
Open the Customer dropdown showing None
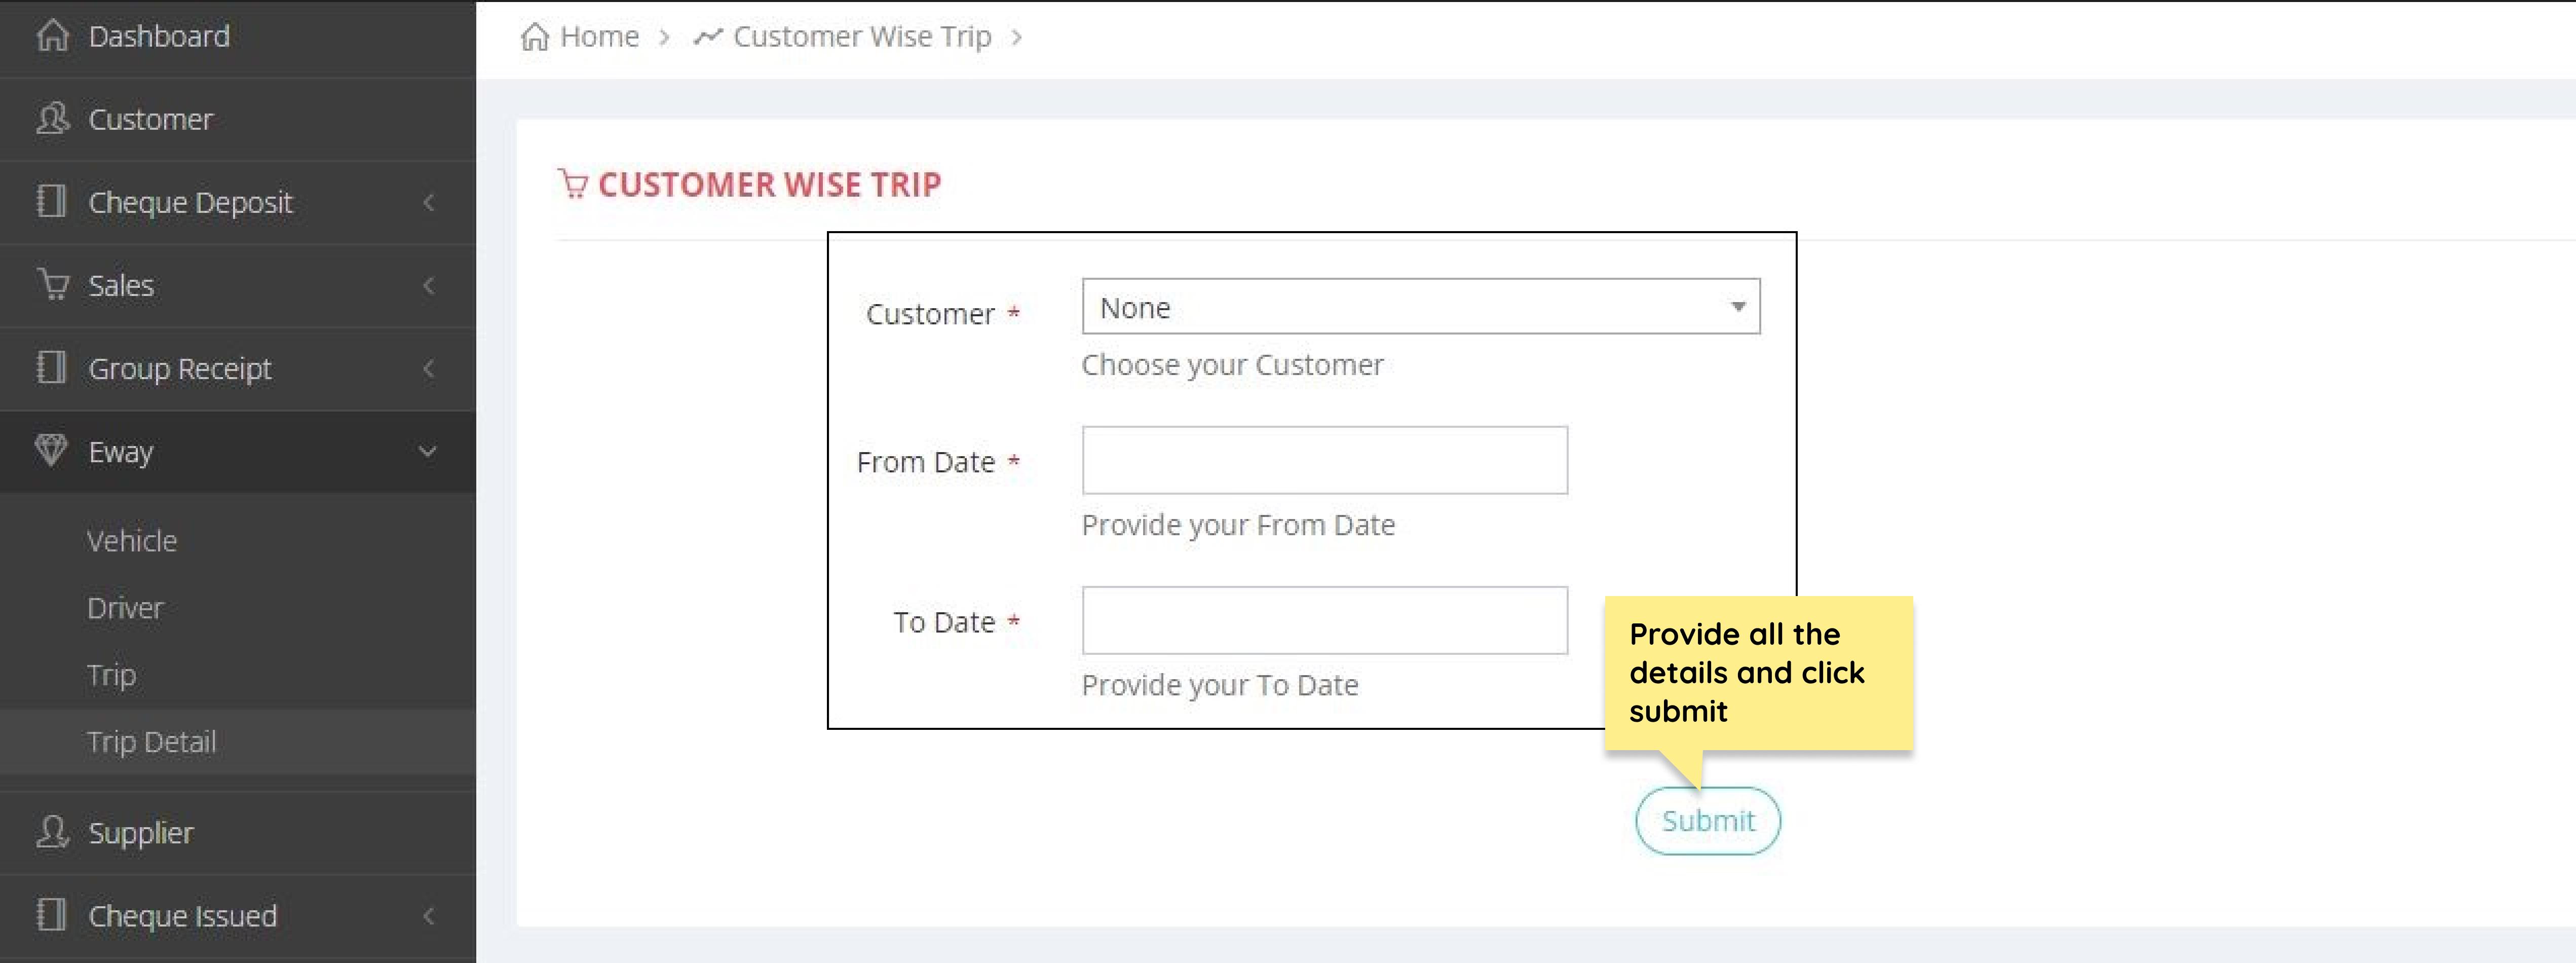(x=1420, y=307)
